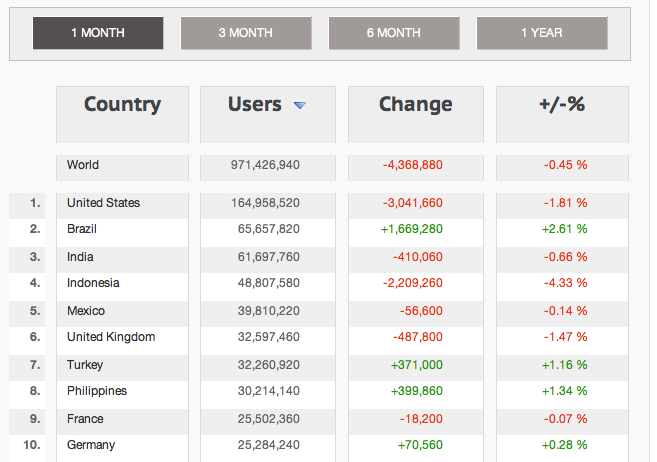Click the change value +1,669,280

point(411,229)
